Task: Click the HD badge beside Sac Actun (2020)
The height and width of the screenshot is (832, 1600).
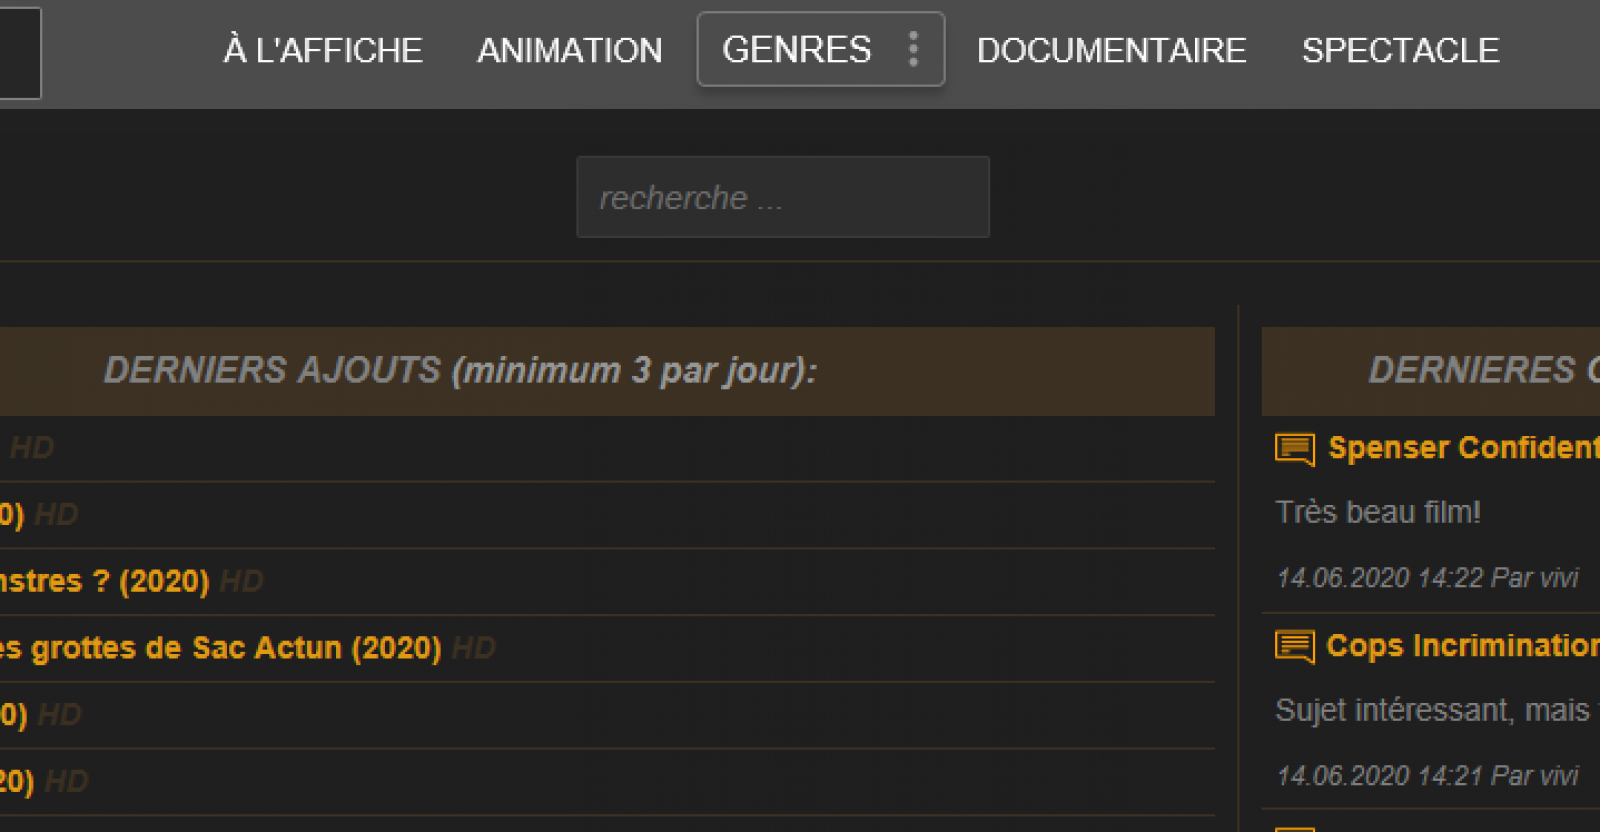Action: tap(473, 648)
